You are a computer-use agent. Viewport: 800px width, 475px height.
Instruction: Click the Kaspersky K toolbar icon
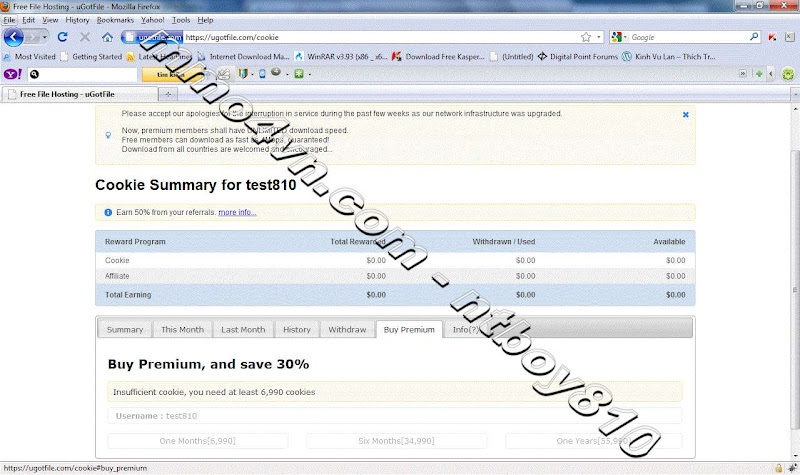[x=772, y=37]
